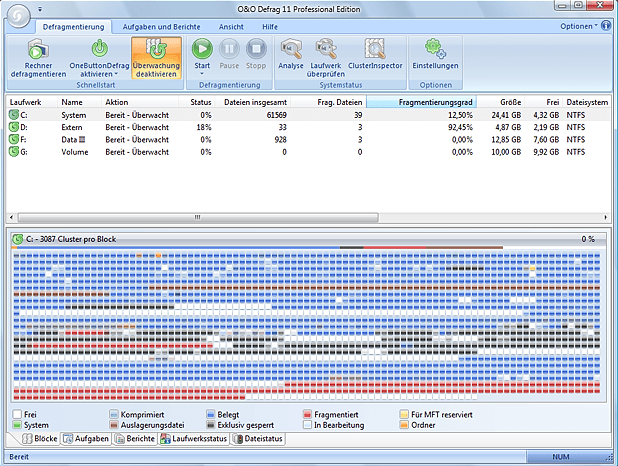
Task: Click the System green legend swatch
Action: [x=17, y=425]
